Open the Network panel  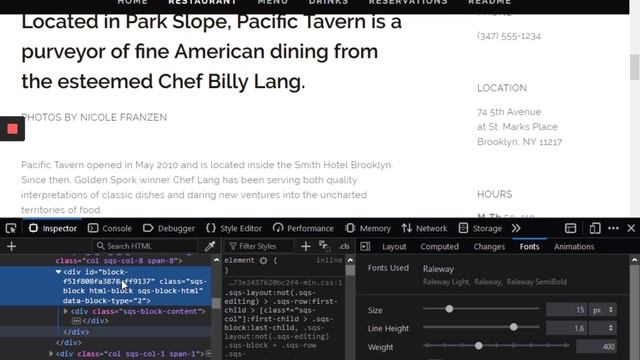[424, 228]
